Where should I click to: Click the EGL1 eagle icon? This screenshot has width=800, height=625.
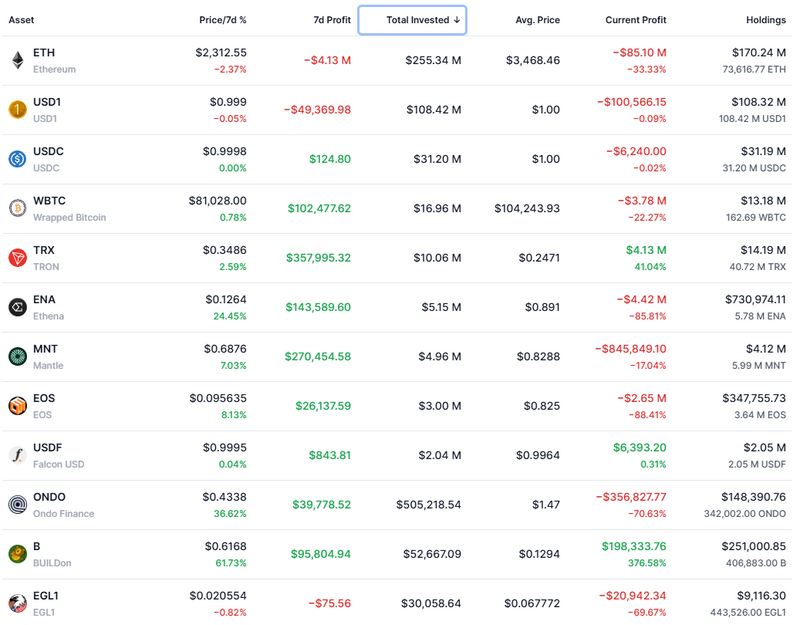pyautogui.click(x=18, y=604)
